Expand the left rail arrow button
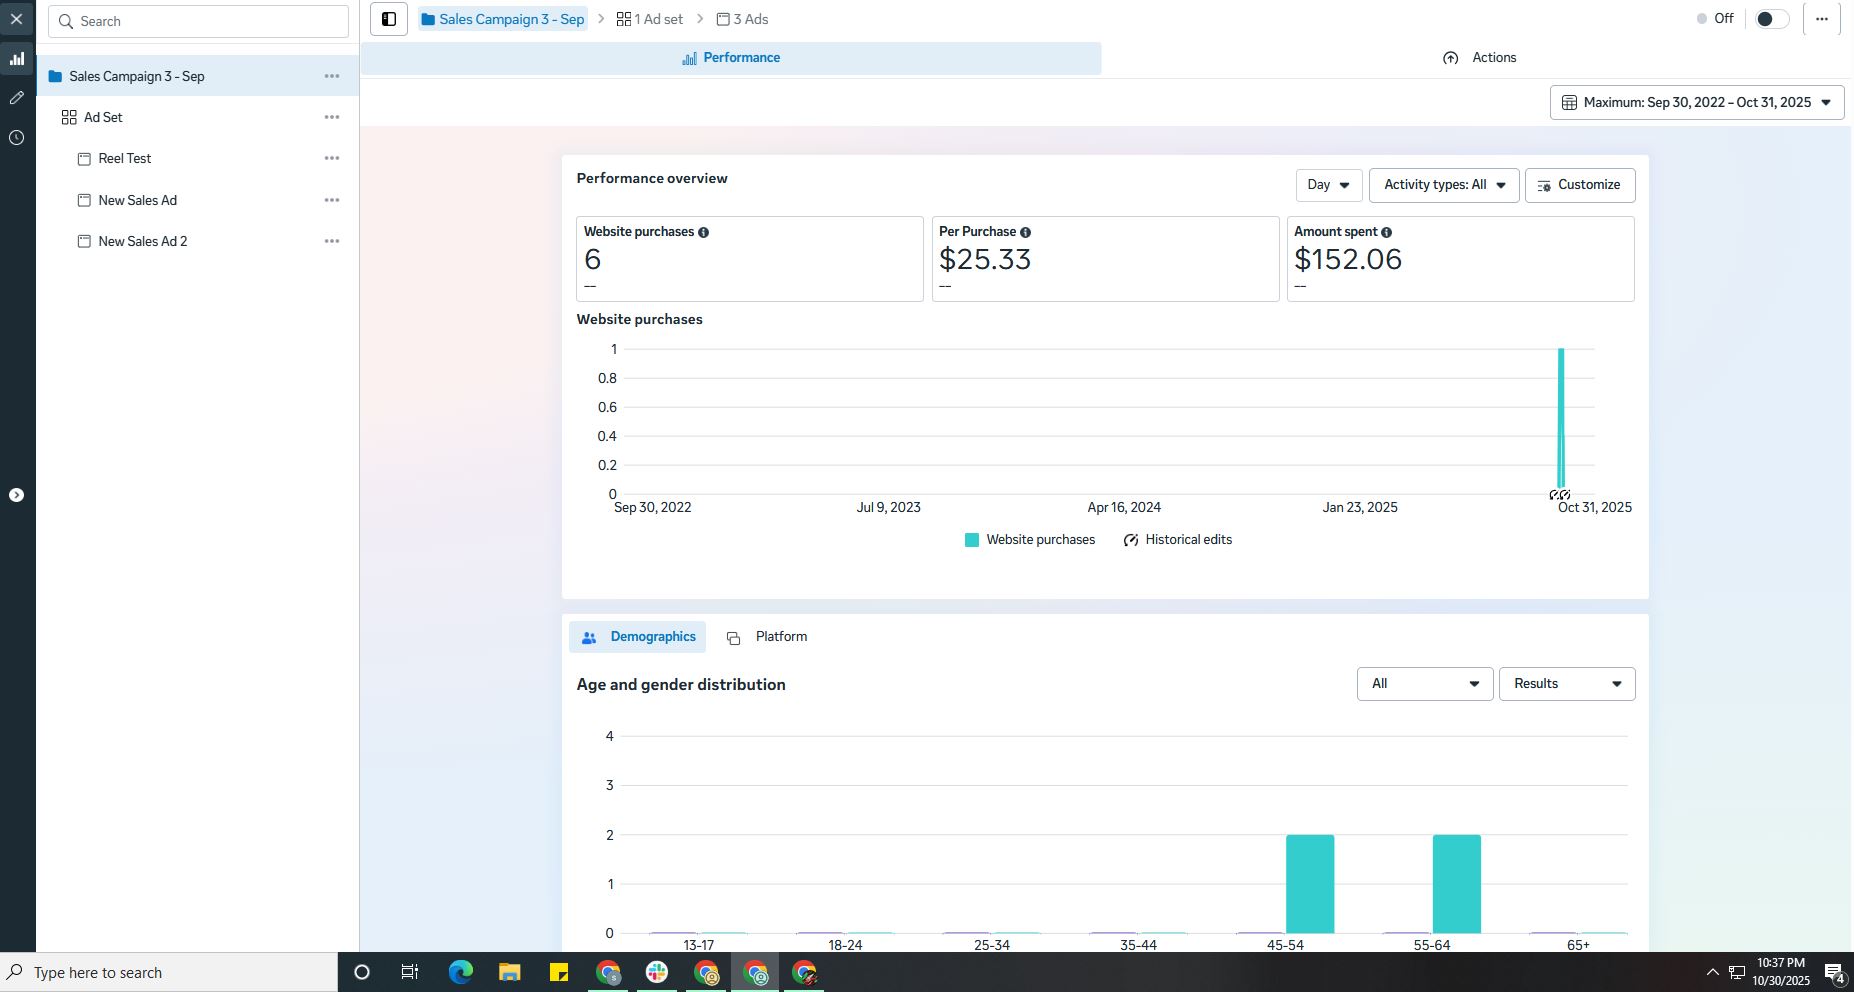Image resolution: width=1854 pixels, height=992 pixels. (x=17, y=495)
